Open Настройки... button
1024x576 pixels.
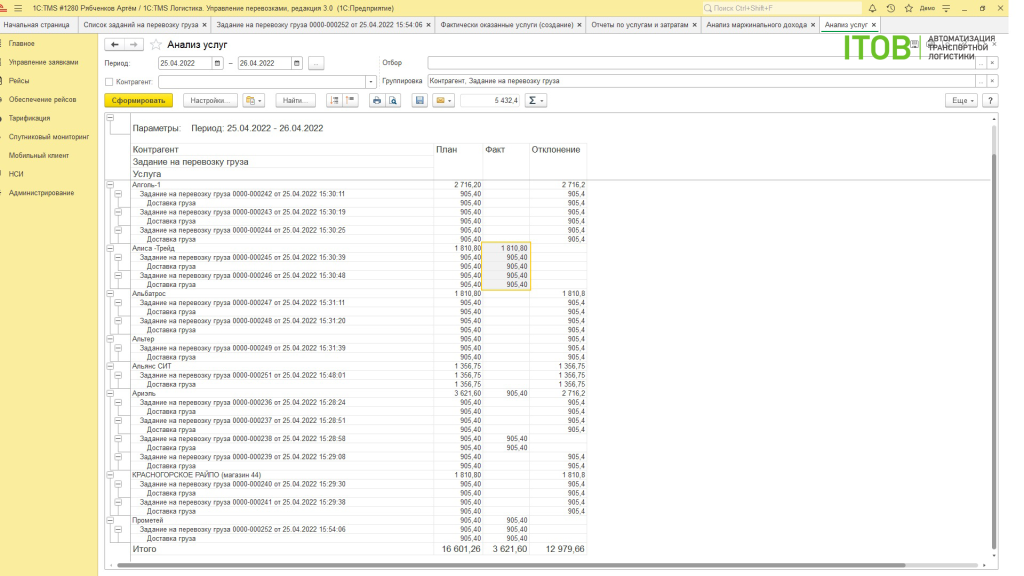pos(210,101)
